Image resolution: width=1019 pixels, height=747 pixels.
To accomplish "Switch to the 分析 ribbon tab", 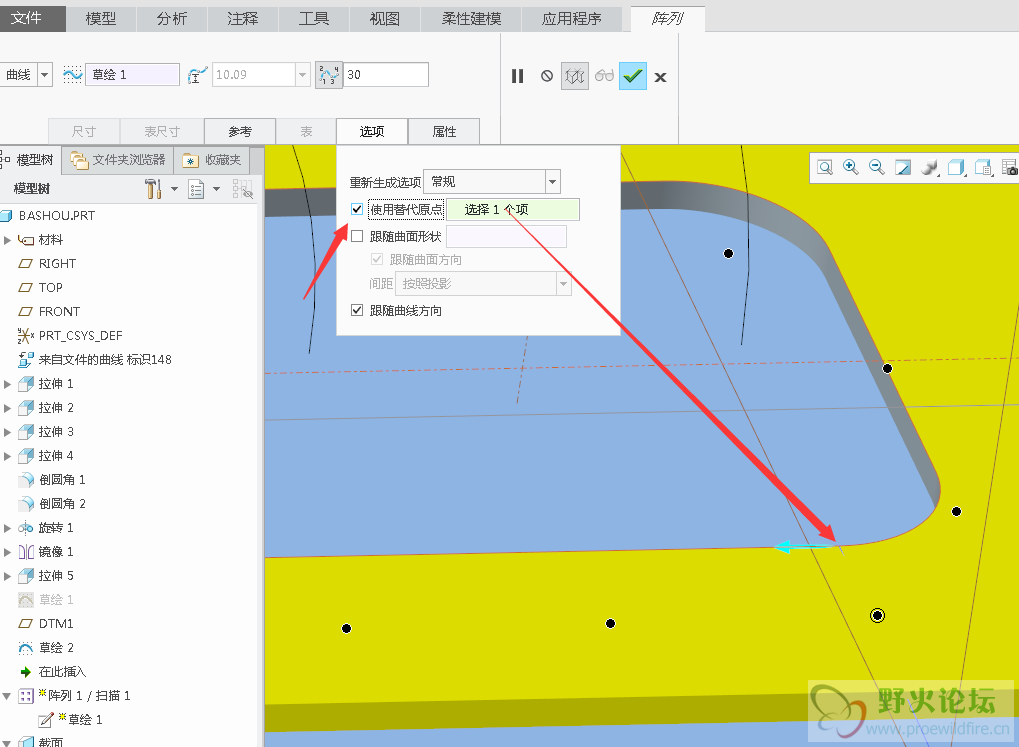I will (x=171, y=18).
